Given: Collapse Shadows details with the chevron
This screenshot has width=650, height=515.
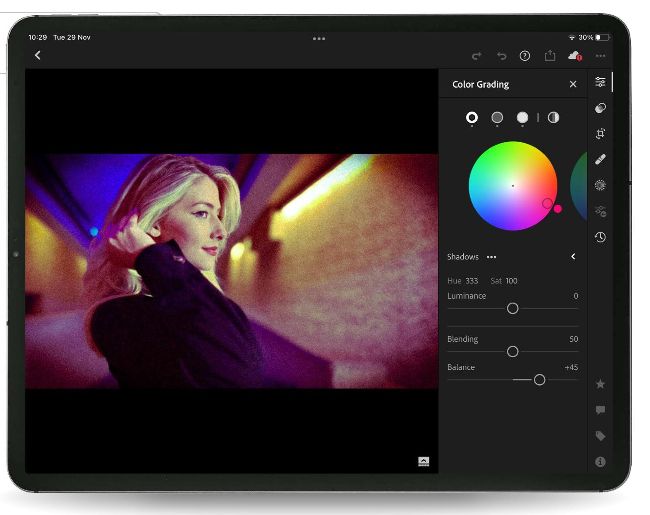Looking at the screenshot, I should coord(573,257).
